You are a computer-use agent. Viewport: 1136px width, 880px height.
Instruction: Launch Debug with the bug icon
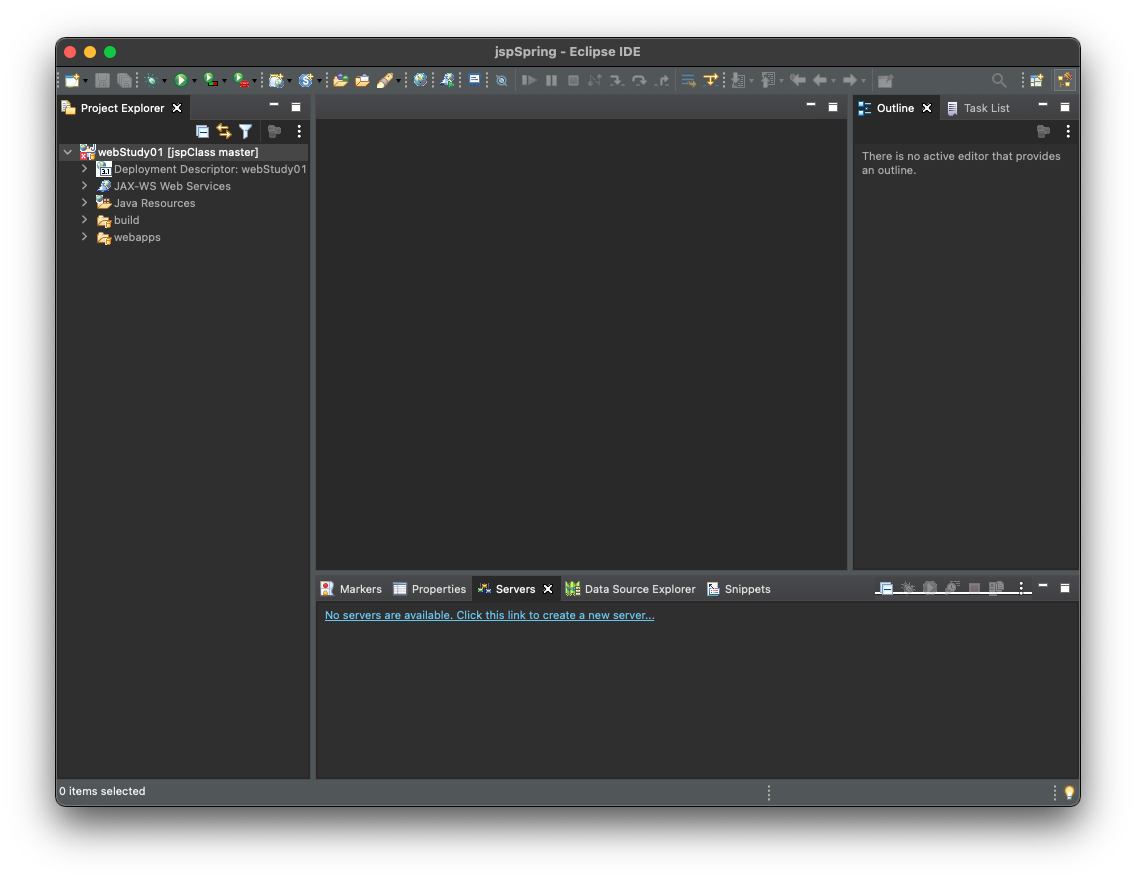click(x=151, y=80)
